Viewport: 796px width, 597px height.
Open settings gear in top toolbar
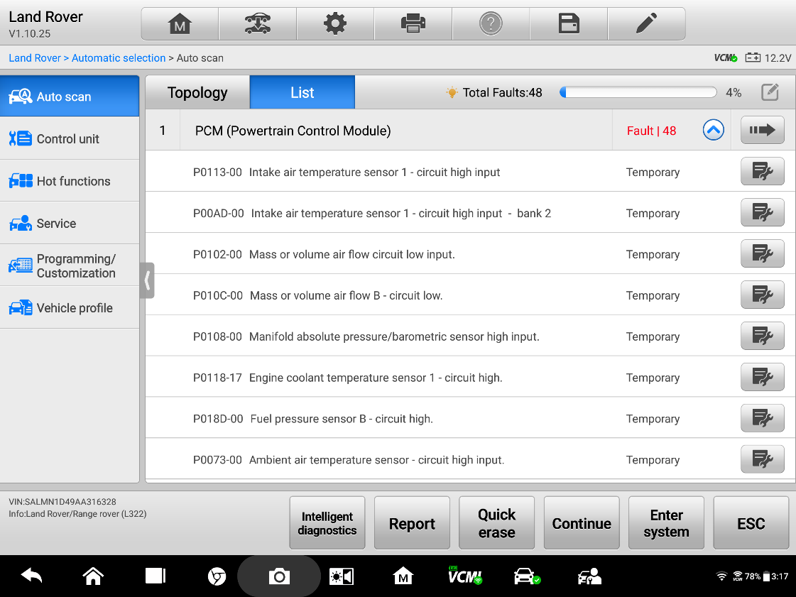point(335,24)
